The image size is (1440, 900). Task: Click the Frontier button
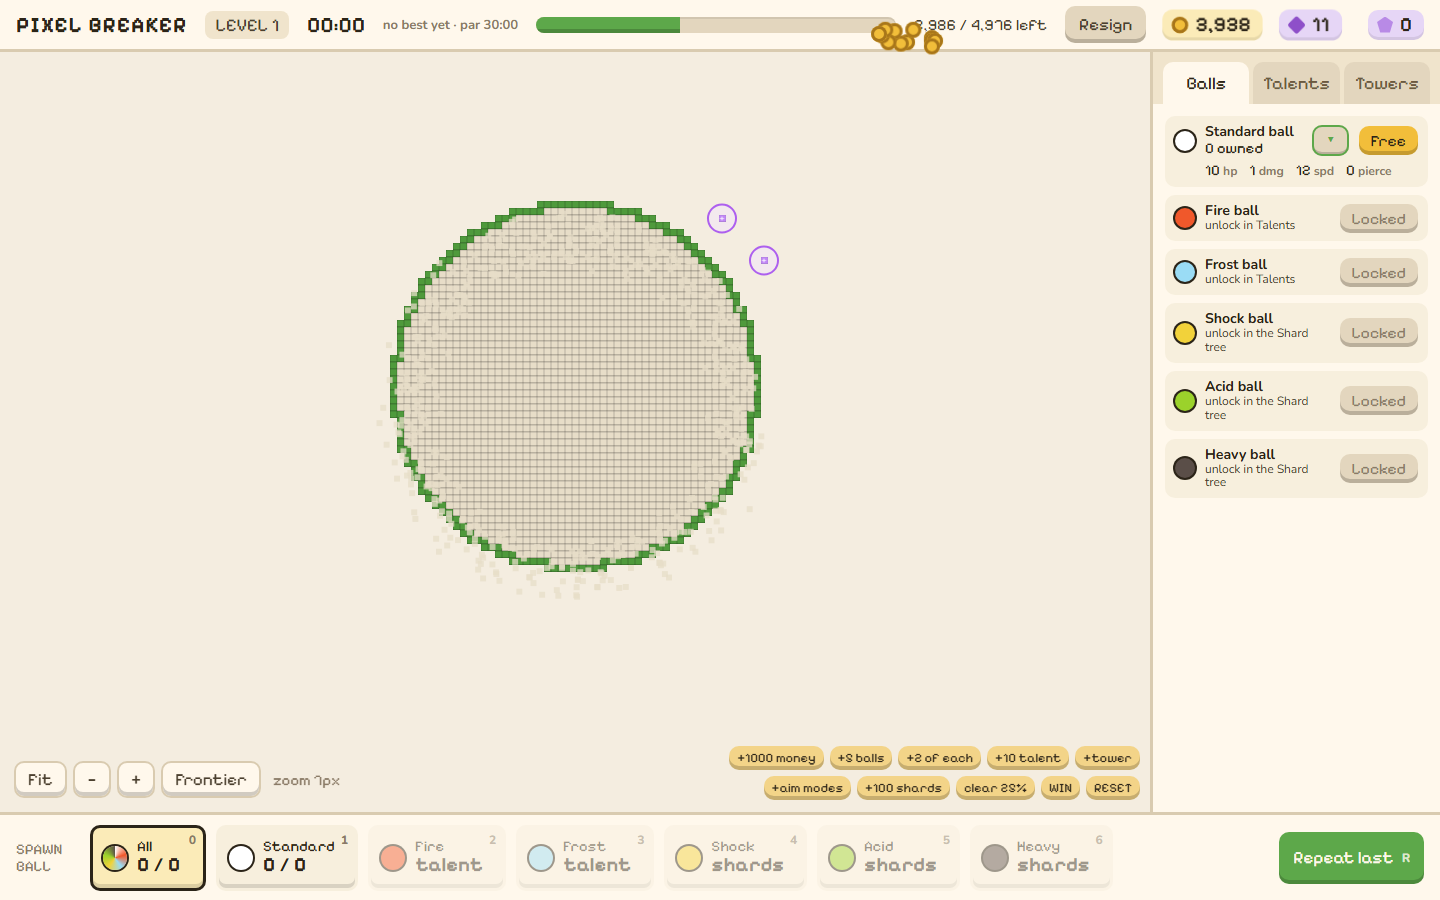click(x=211, y=779)
